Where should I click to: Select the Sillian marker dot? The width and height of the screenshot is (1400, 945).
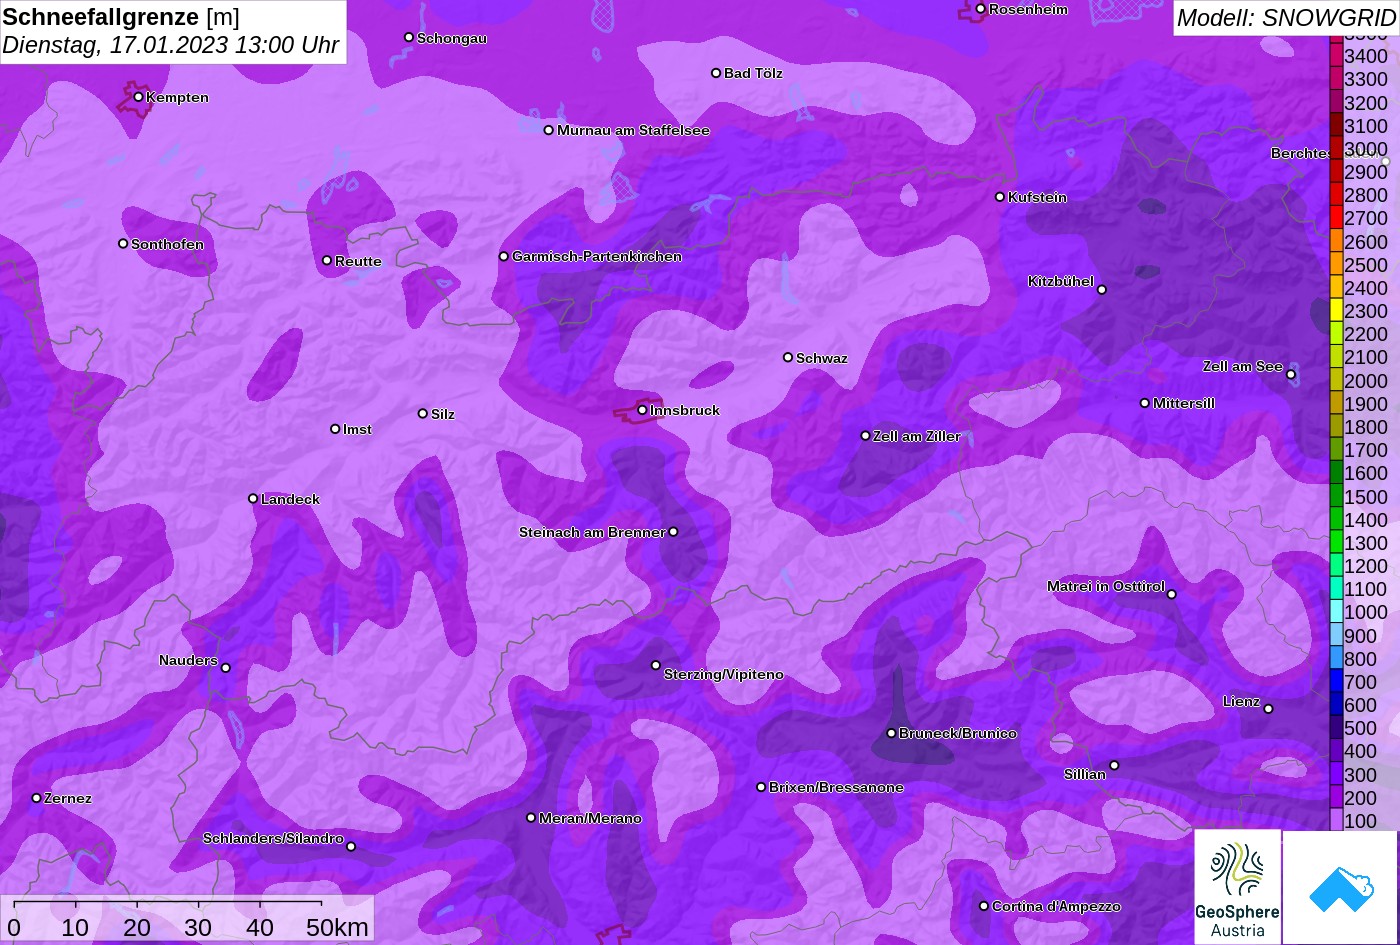click(x=1114, y=766)
